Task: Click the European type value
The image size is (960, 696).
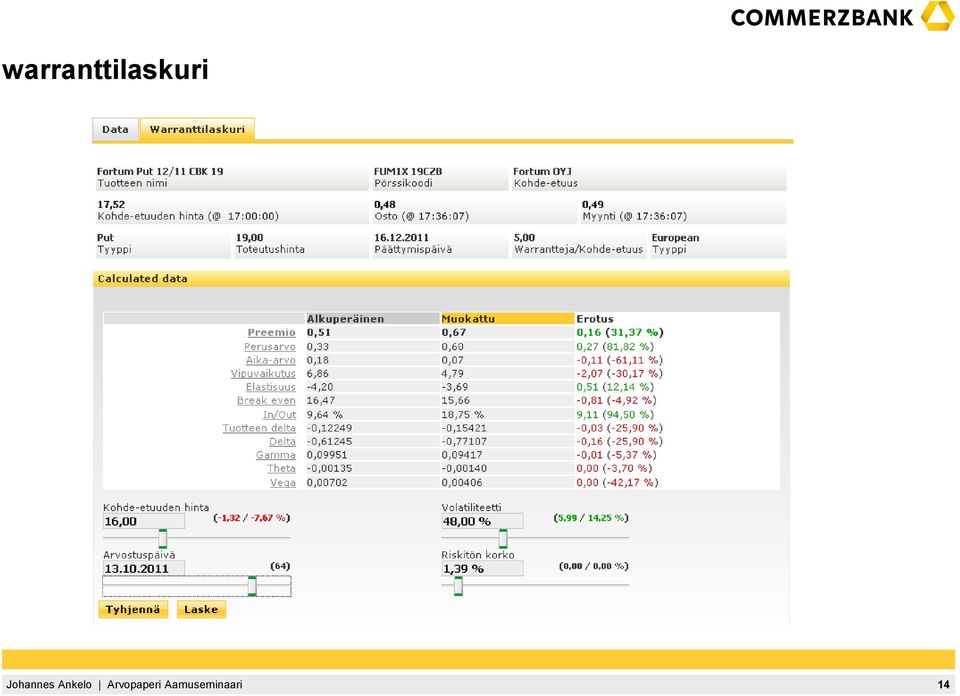Action: click(675, 238)
